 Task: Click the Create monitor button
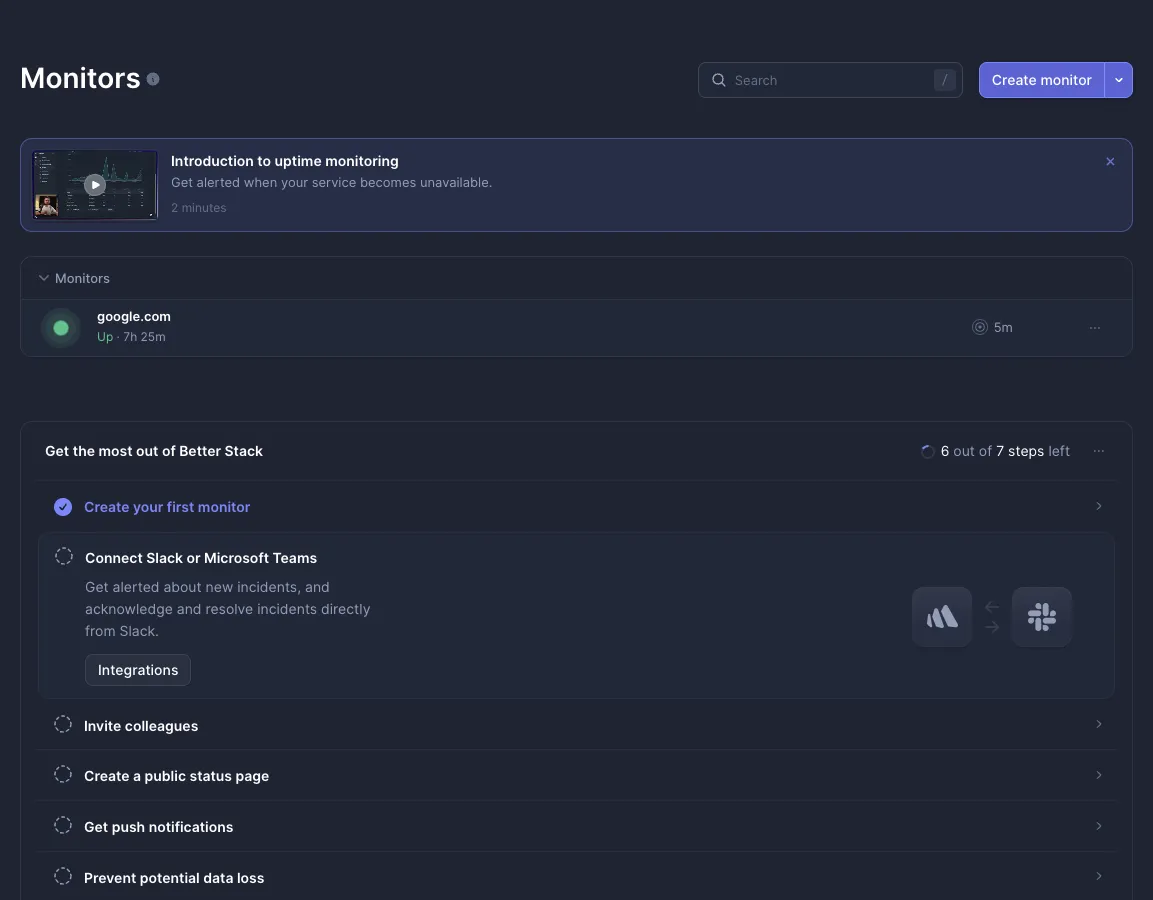[1041, 80]
